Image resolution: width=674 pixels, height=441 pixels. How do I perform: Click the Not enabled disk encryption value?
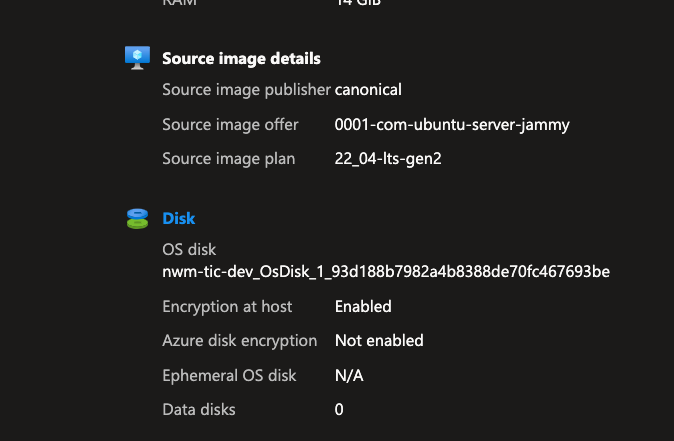click(x=379, y=340)
